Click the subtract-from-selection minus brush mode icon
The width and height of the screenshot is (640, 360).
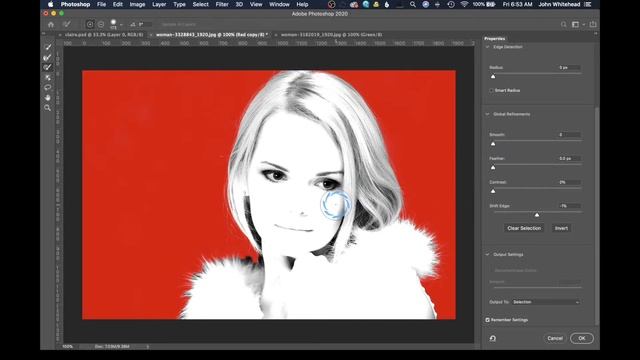(x=101, y=24)
